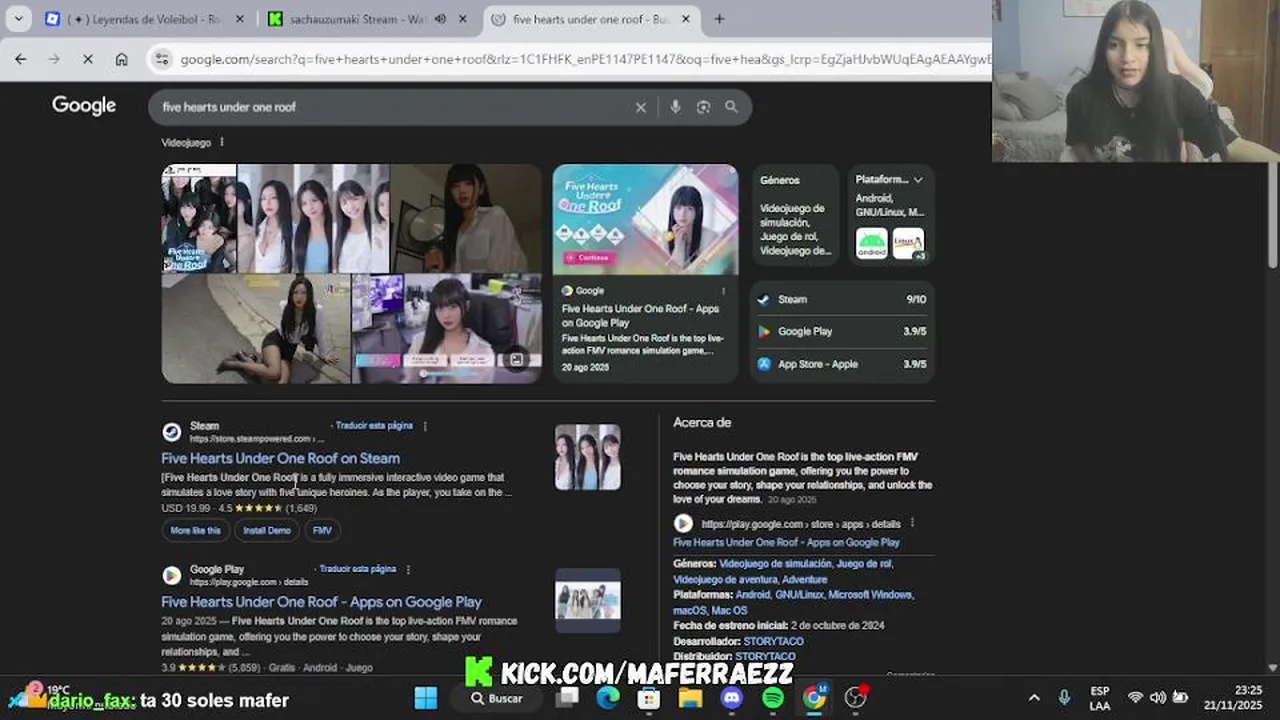
Task: Open the tab search dropdown arrow
Action: coord(19,18)
